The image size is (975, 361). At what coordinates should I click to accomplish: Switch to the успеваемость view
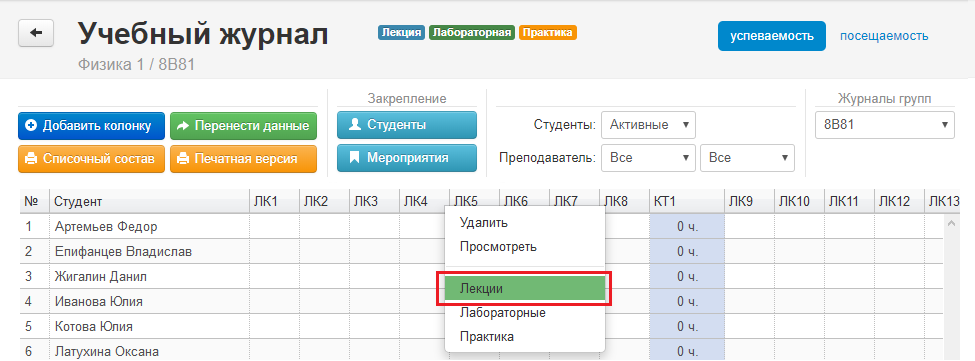[772, 36]
